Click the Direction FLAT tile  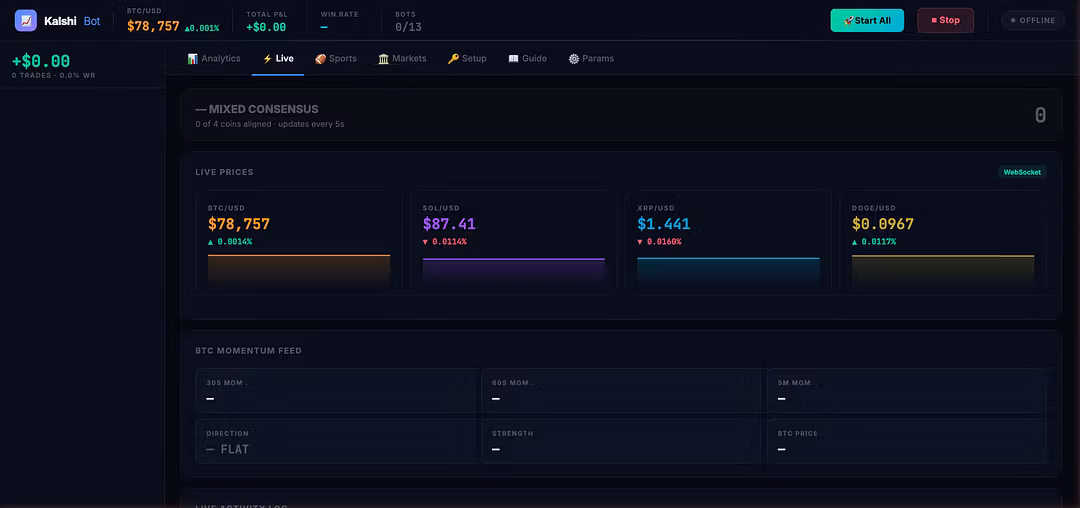pos(337,442)
